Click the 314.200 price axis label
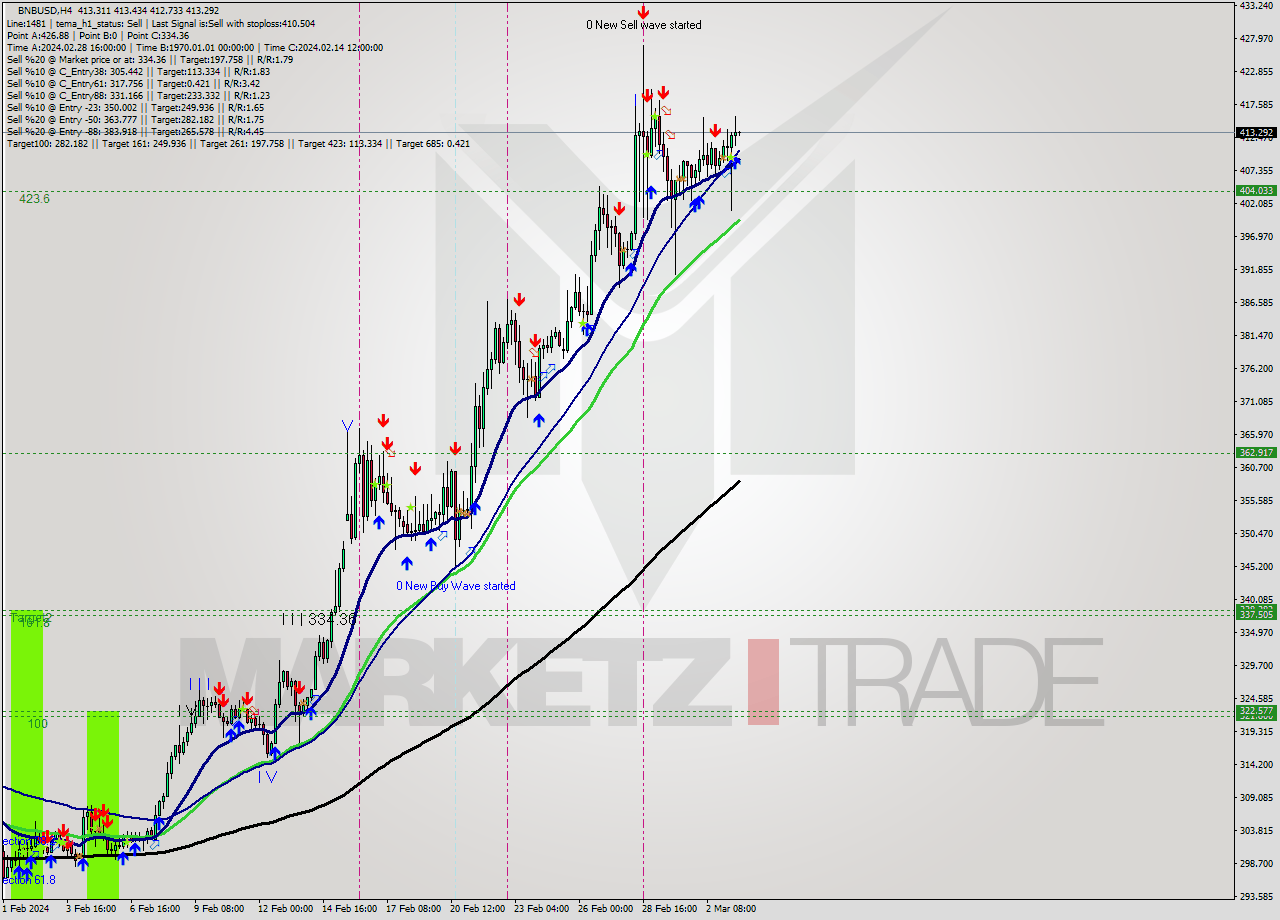The width and height of the screenshot is (1280, 920). [x=1256, y=765]
